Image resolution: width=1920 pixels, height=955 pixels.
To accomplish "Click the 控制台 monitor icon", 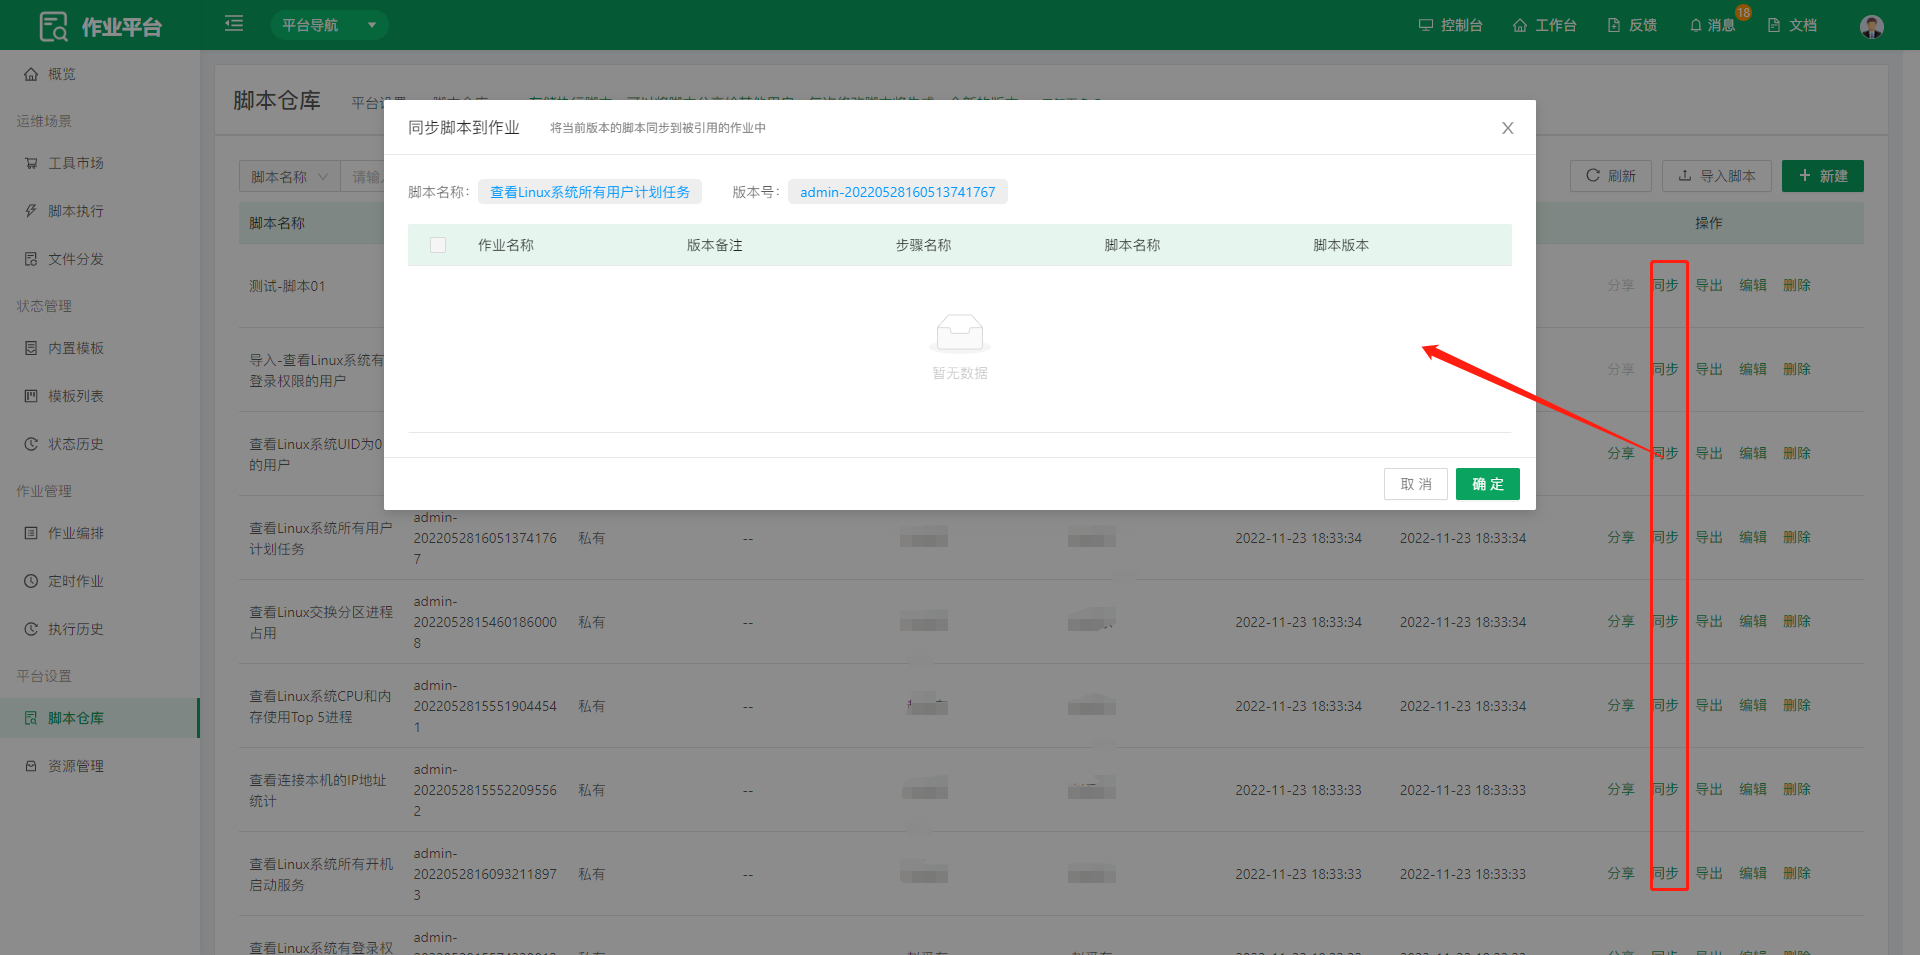I will pos(1426,25).
